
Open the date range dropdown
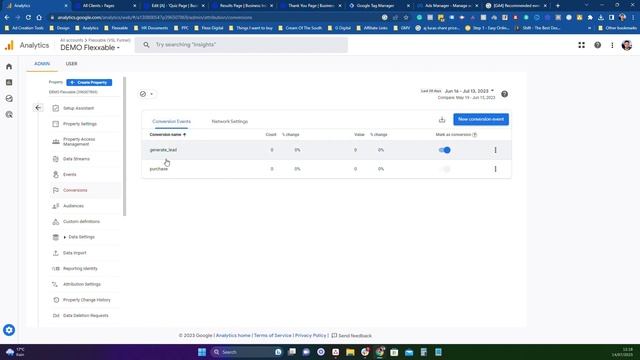click(469, 91)
